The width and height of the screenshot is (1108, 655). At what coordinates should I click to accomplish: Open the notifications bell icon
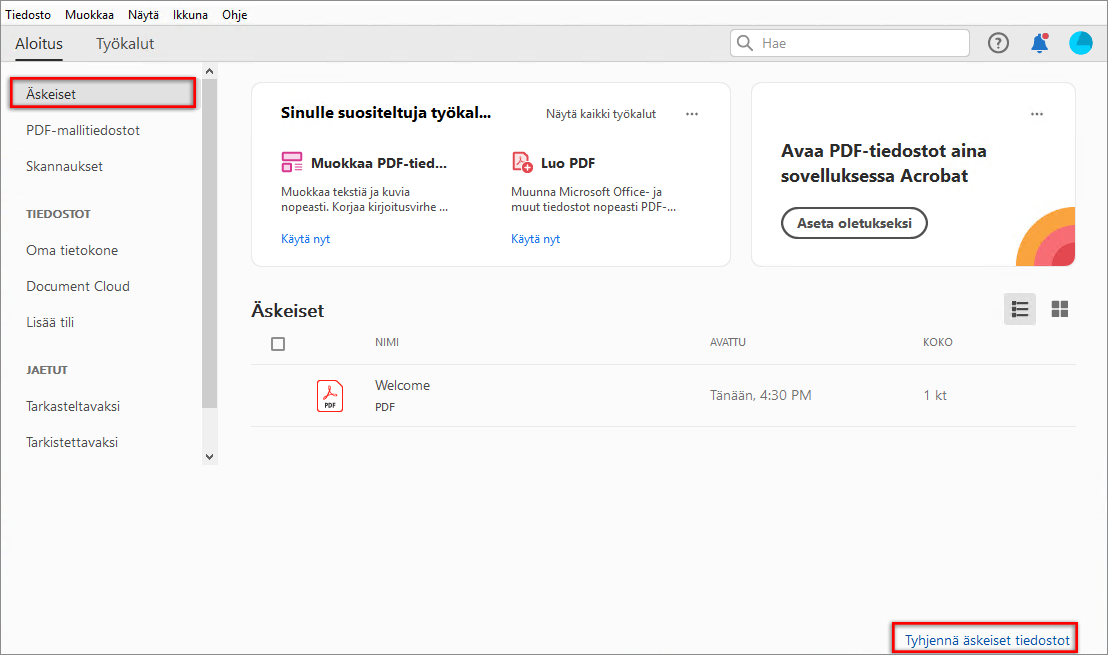pyautogui.click(x=1039, y=43)
